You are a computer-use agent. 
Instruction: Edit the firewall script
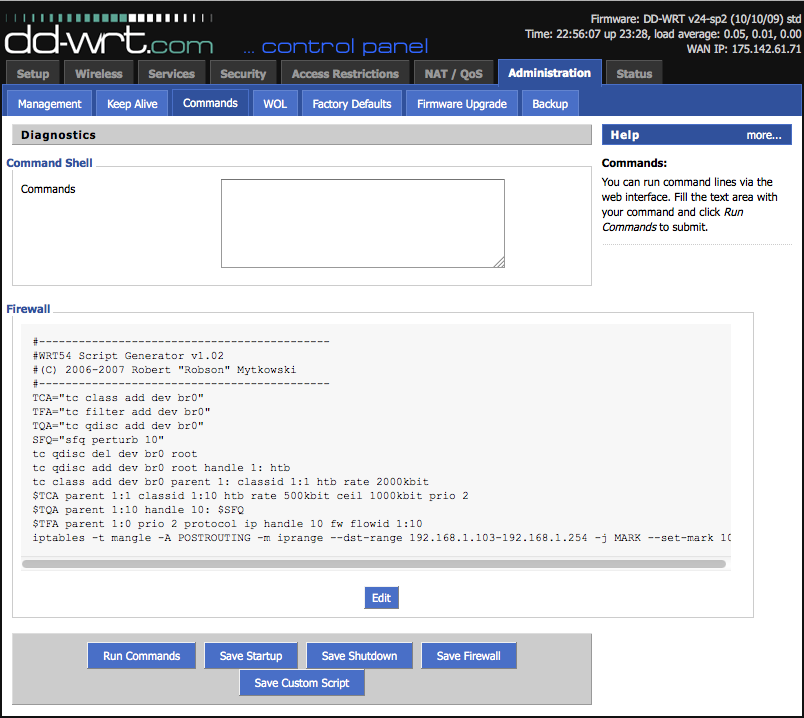click(x=381, y=597)
